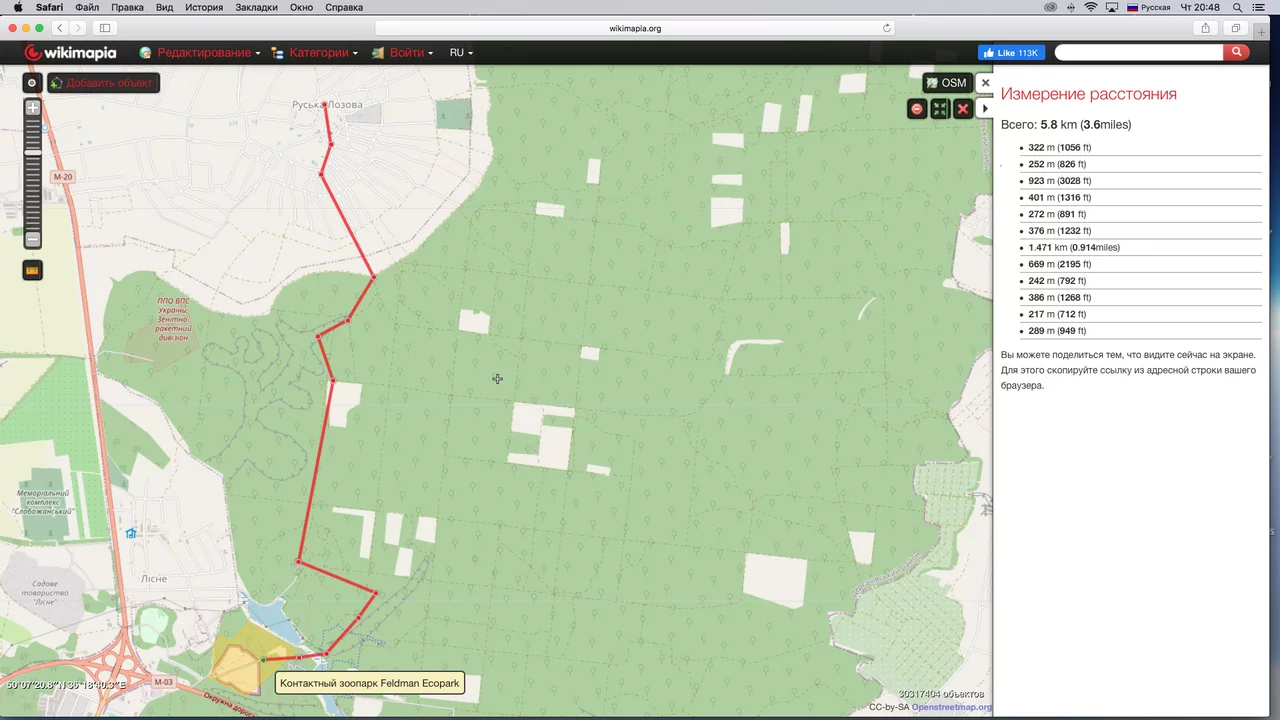Viewport: 1280px width, 720px height.
Task: Go forward in Safari
Action: [80, 28]
